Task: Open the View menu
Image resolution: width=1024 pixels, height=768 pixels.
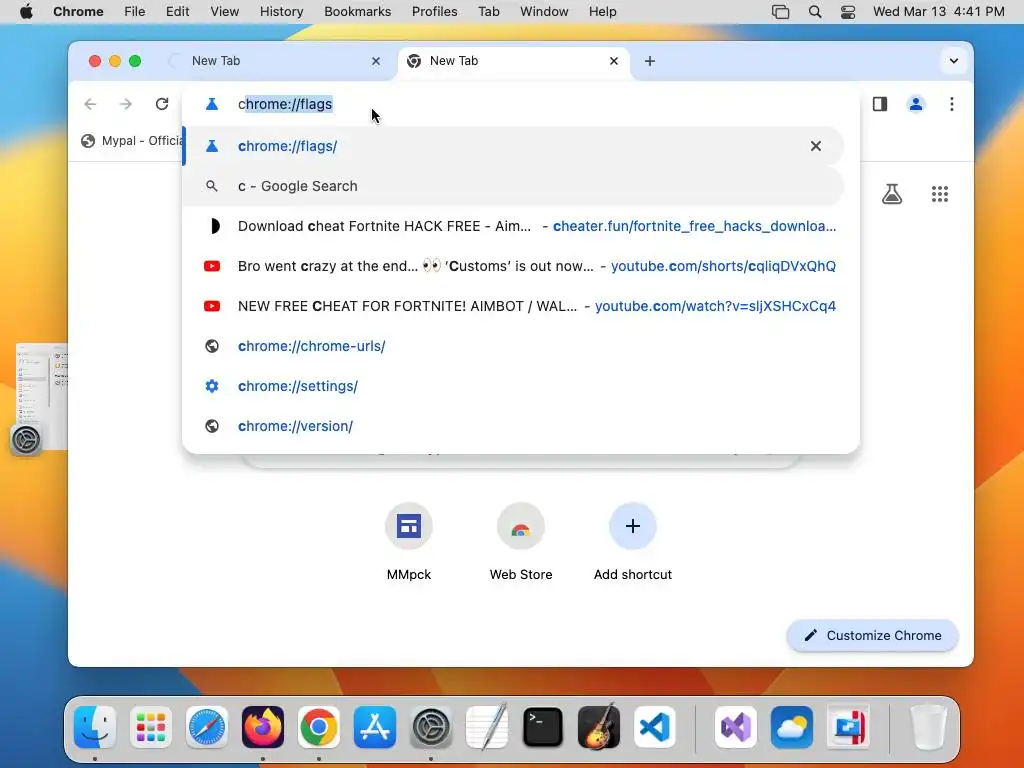Action: pos(225,11)
